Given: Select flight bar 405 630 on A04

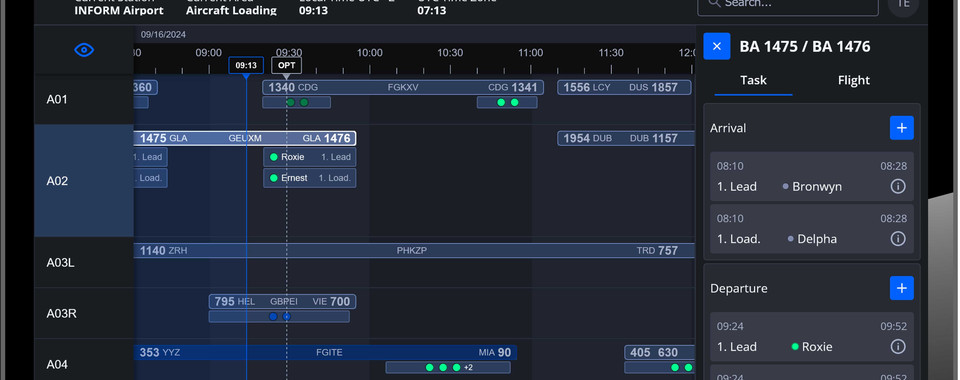Looking at the screenshot, I should (659, 352).
